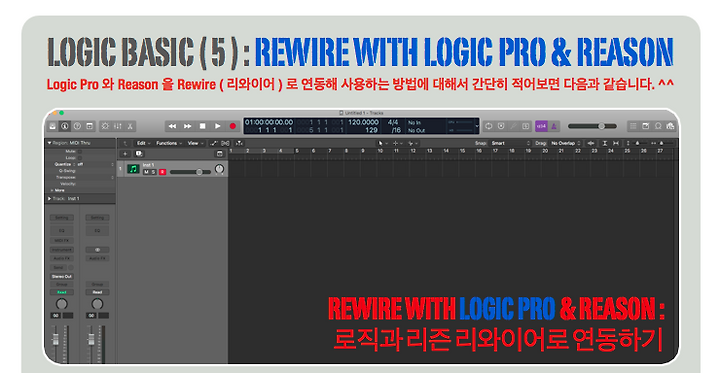Open the media Browsers button
This screenshot has width=720, height=373.
(x=670, y=126)
